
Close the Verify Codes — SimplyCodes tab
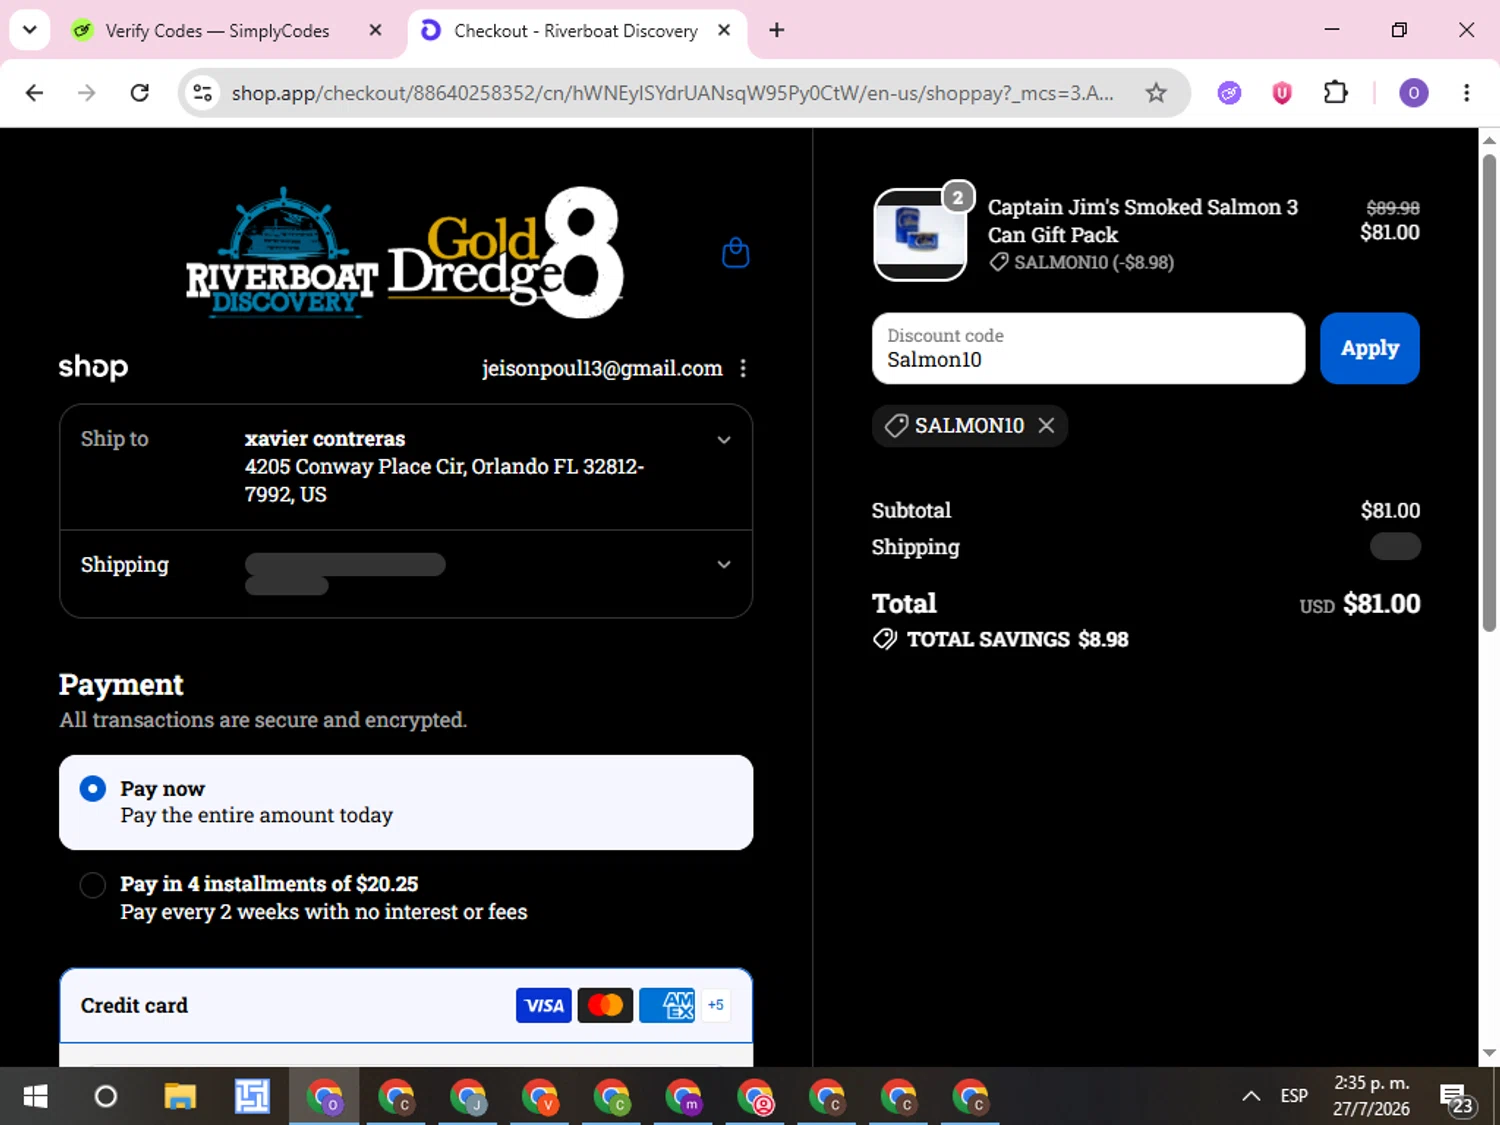(375, 30)
